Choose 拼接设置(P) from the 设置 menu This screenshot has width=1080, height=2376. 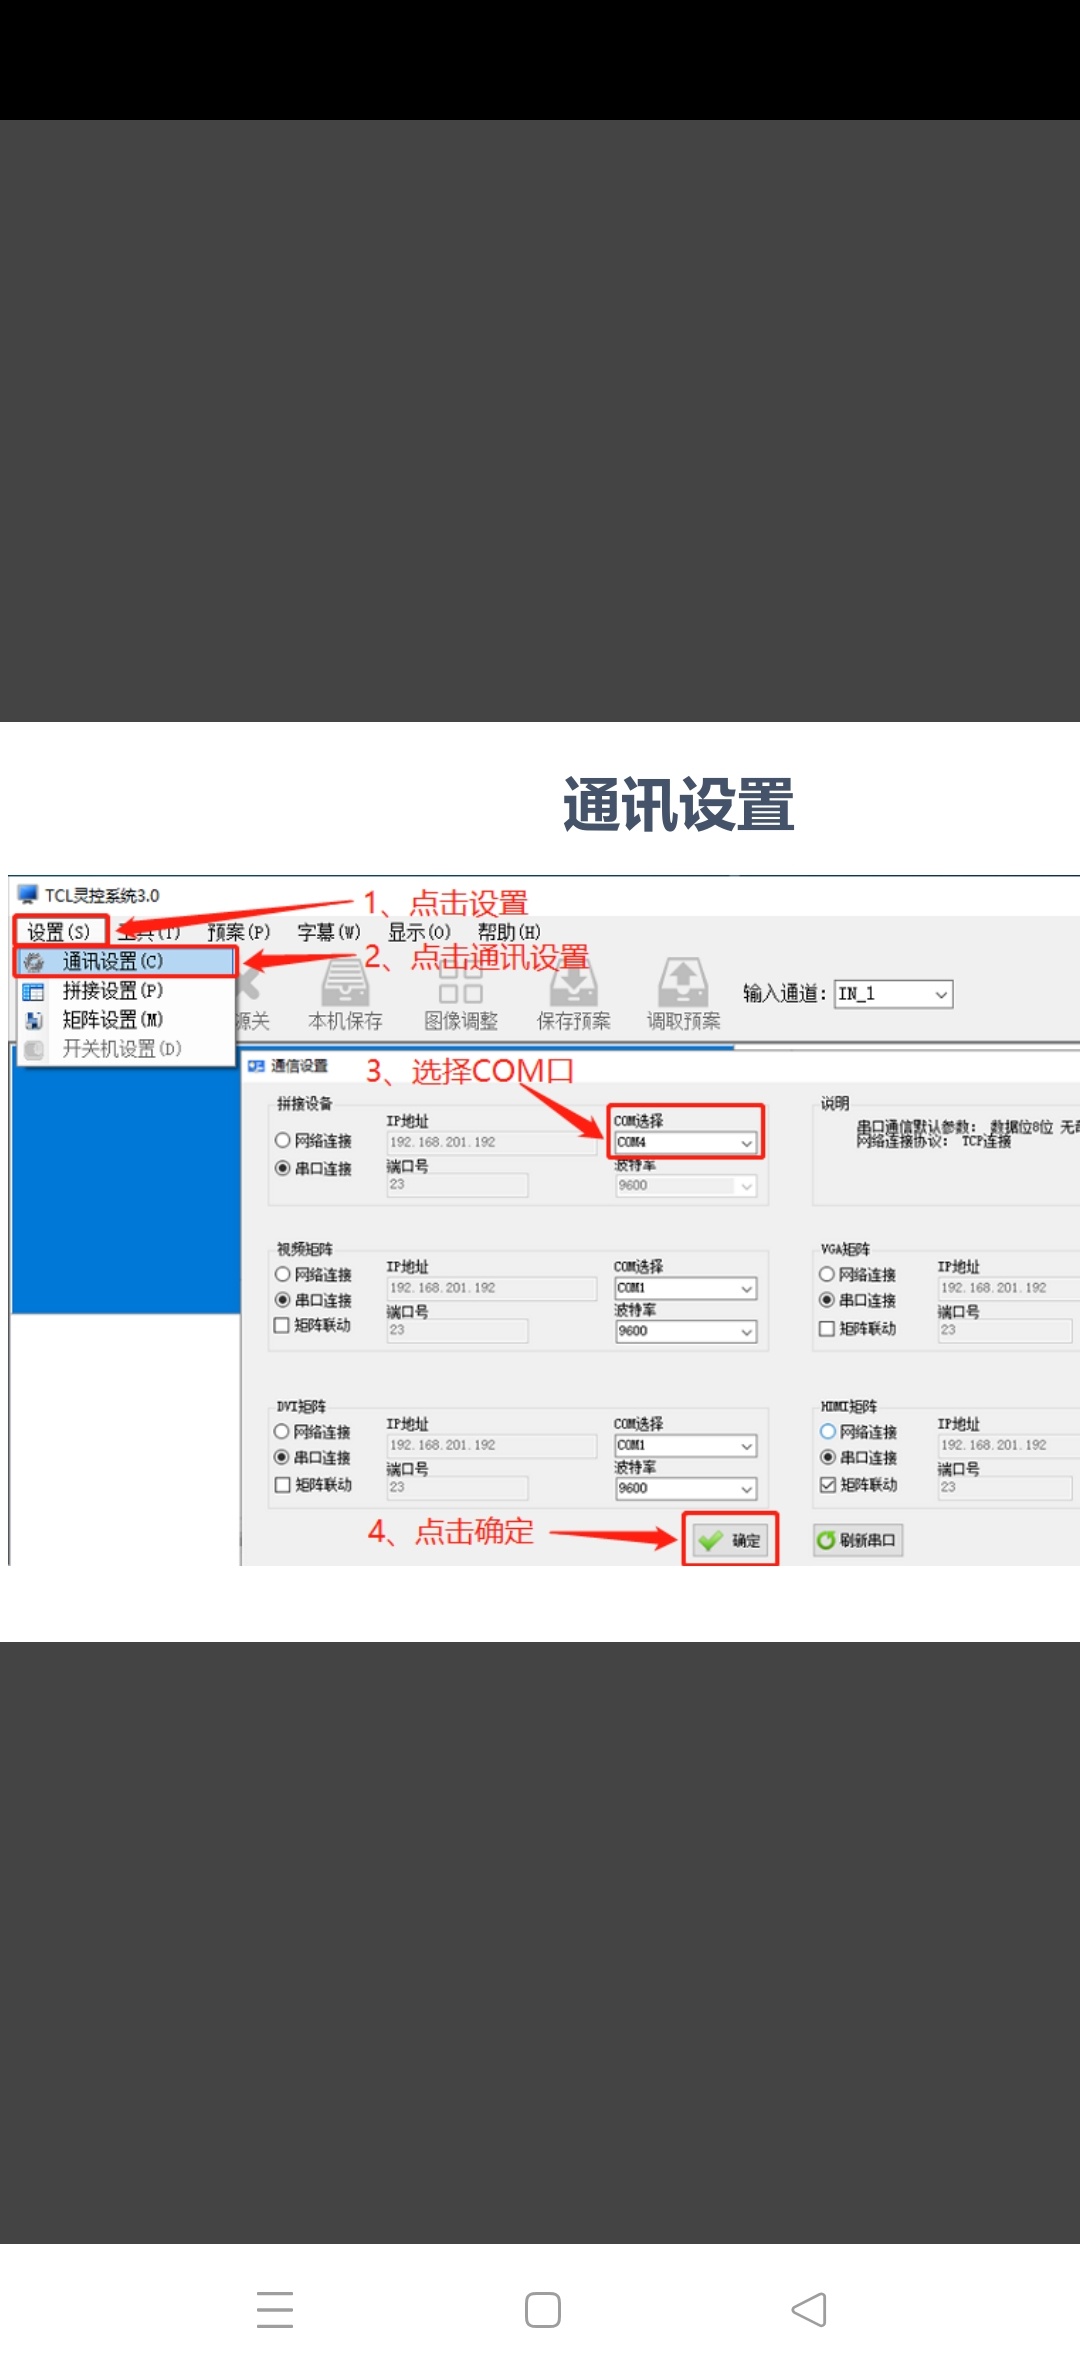(126, 991)
